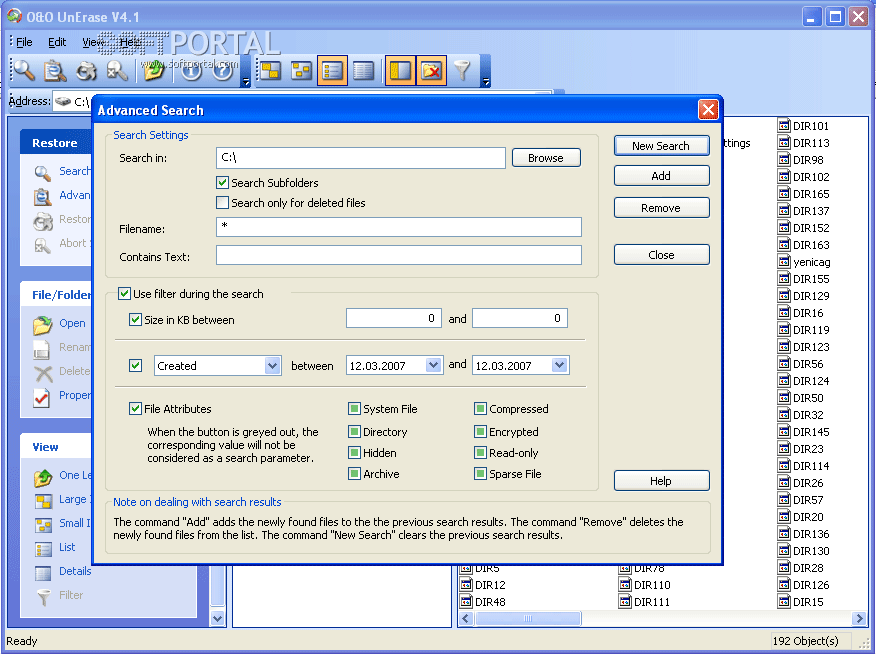Toggle the date filter checkbox beside Created

(135, 366)
